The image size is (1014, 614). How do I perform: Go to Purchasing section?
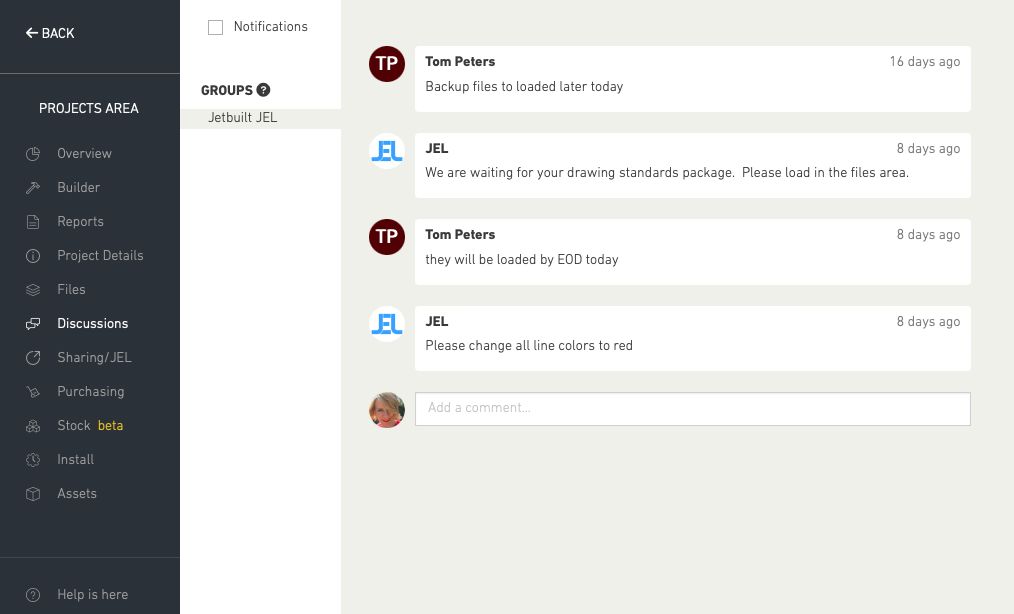coord(91,391)
